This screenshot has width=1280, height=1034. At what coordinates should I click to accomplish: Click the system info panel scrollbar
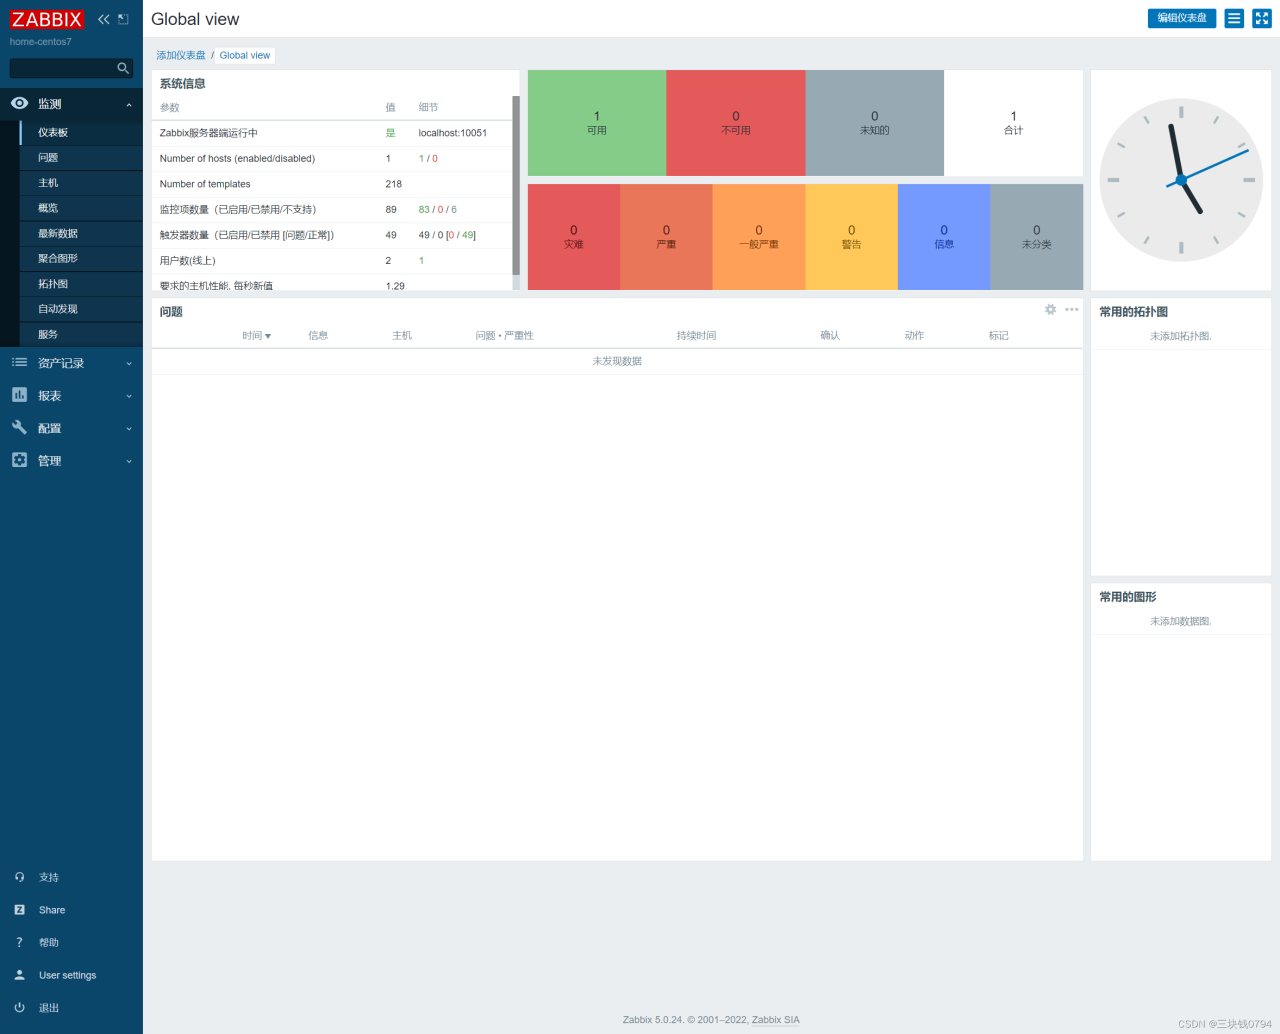coord(516,185)
